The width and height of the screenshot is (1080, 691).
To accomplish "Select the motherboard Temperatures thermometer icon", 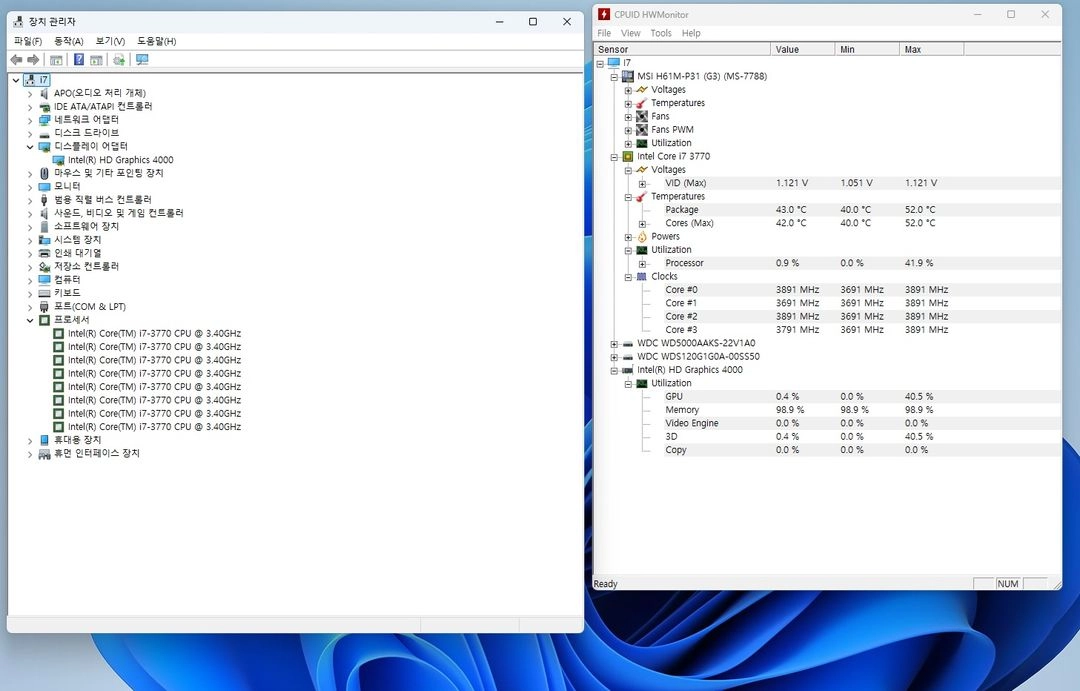I will [x=642, y=103].
